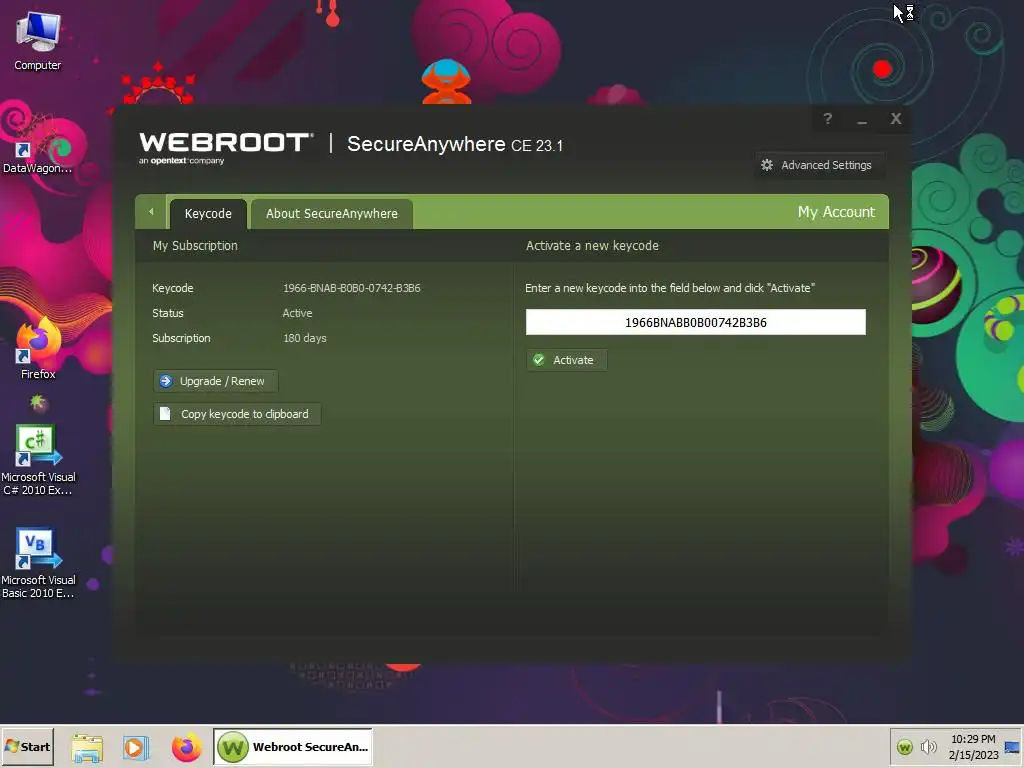The height and width of the screenshot is (768, 1024).
Task: Click the volume speaker tray icon
Action: tap(928, 747)
